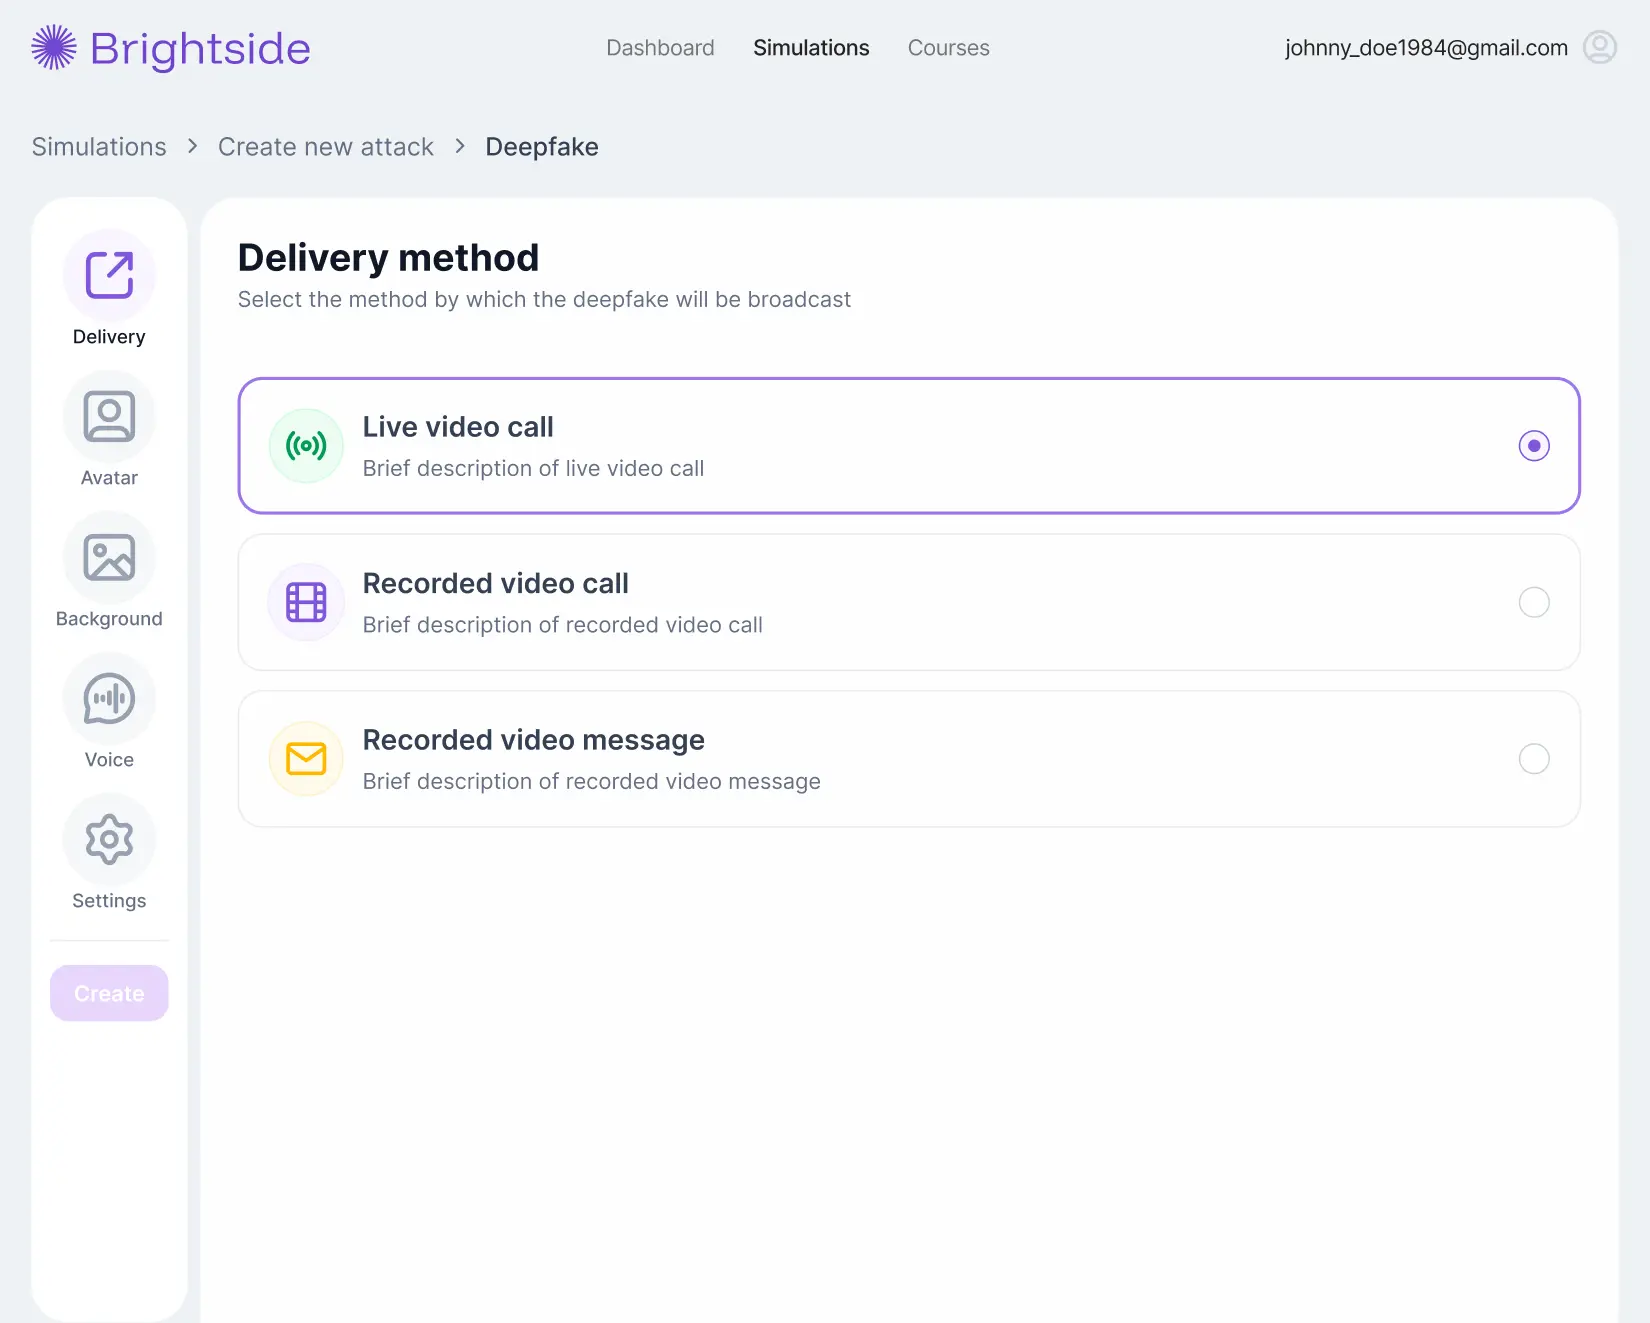Open the Simulations navigation item
This screenshot has width=1650, height=1323.
[x=811, y=47]
